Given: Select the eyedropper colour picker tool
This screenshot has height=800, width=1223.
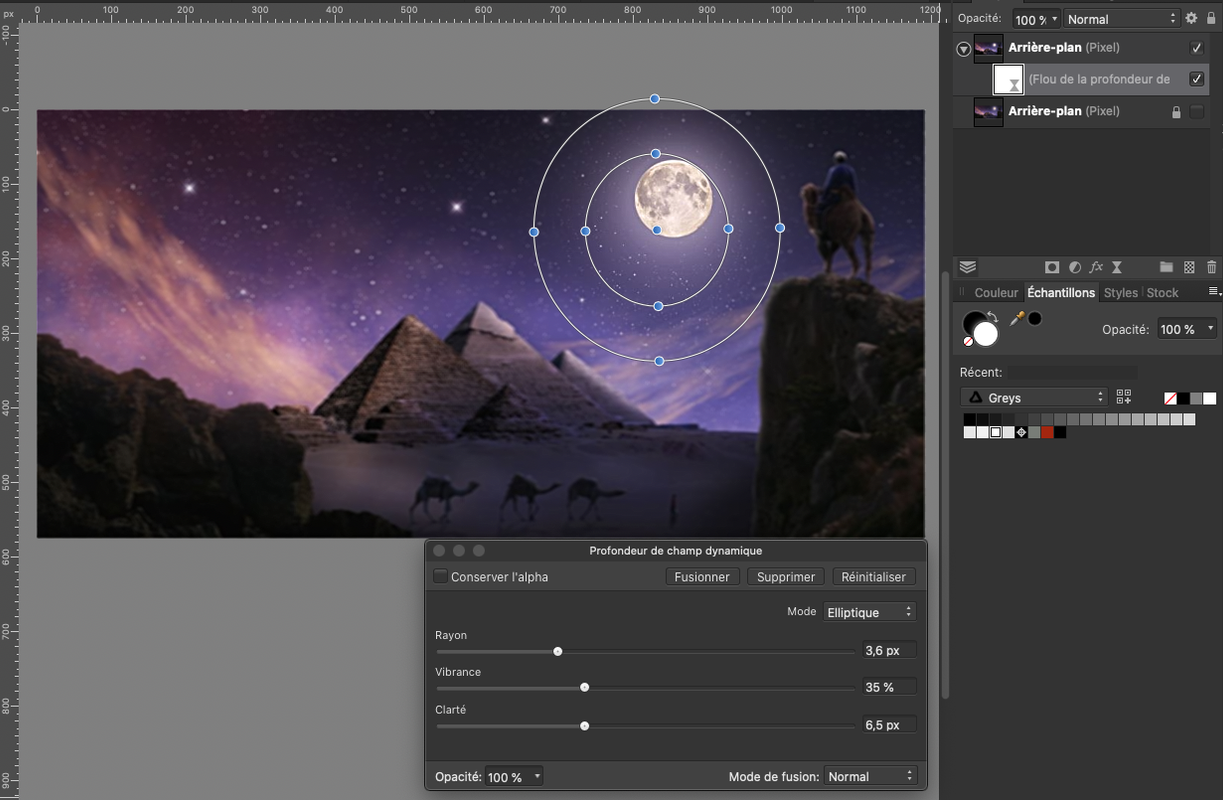Looking at the screenshot, I should [x=1017, y=319].
